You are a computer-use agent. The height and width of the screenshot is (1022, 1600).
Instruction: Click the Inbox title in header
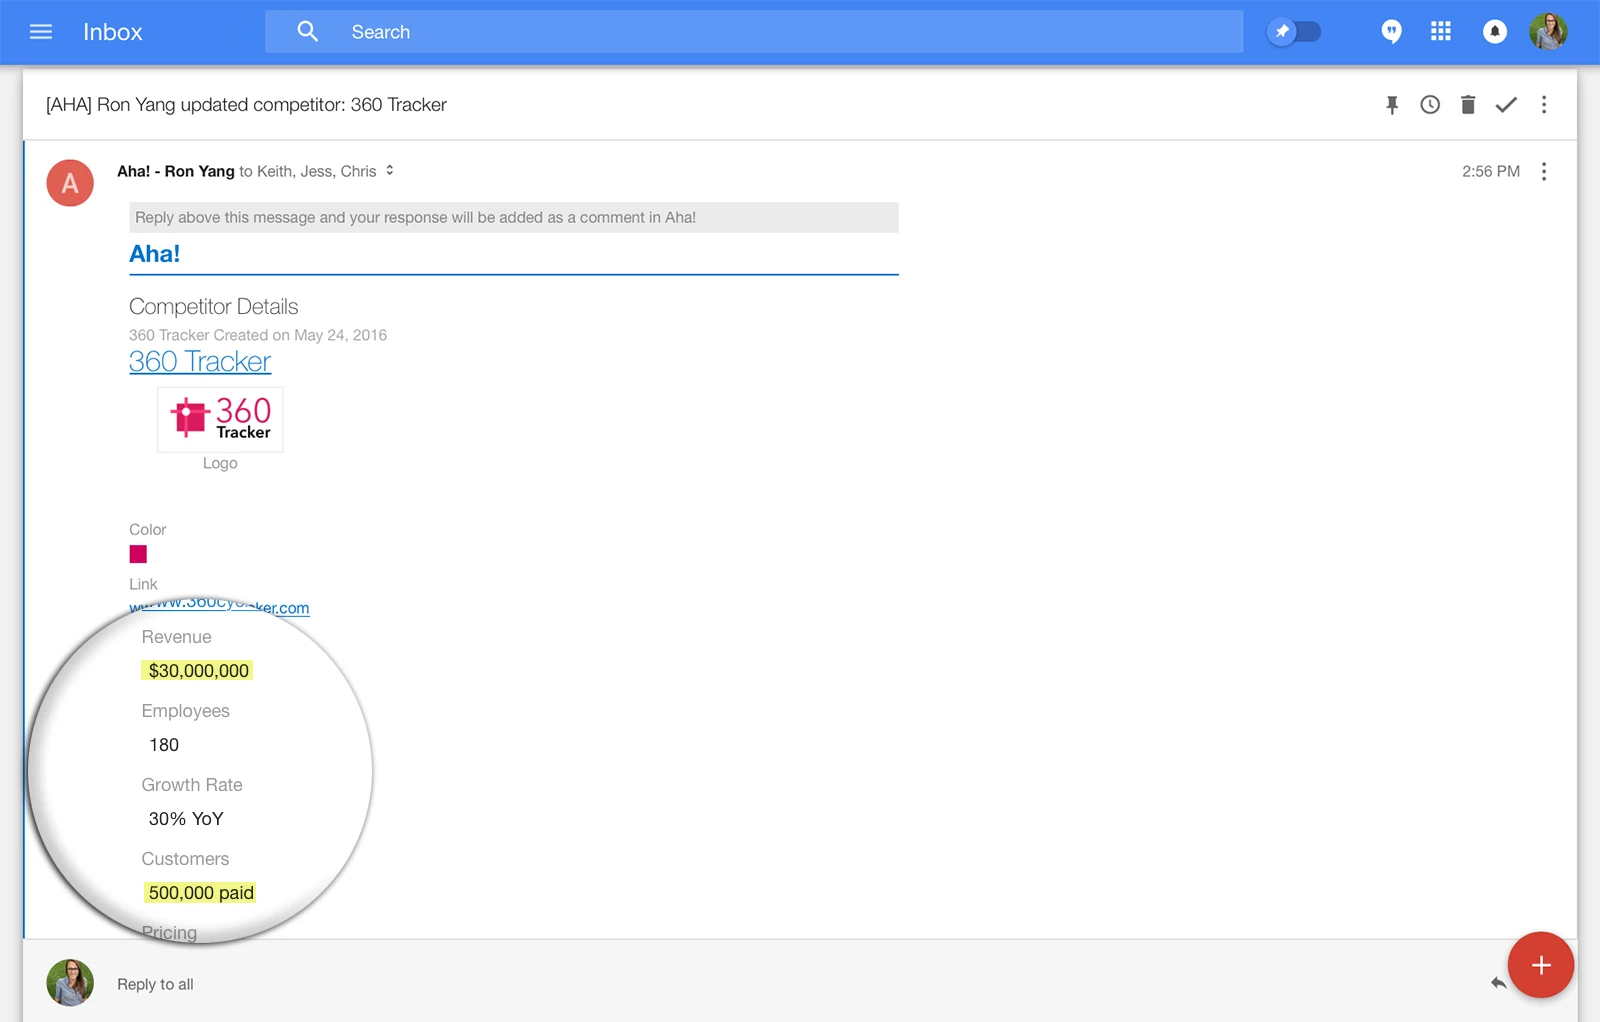click(x=113, y=32)
